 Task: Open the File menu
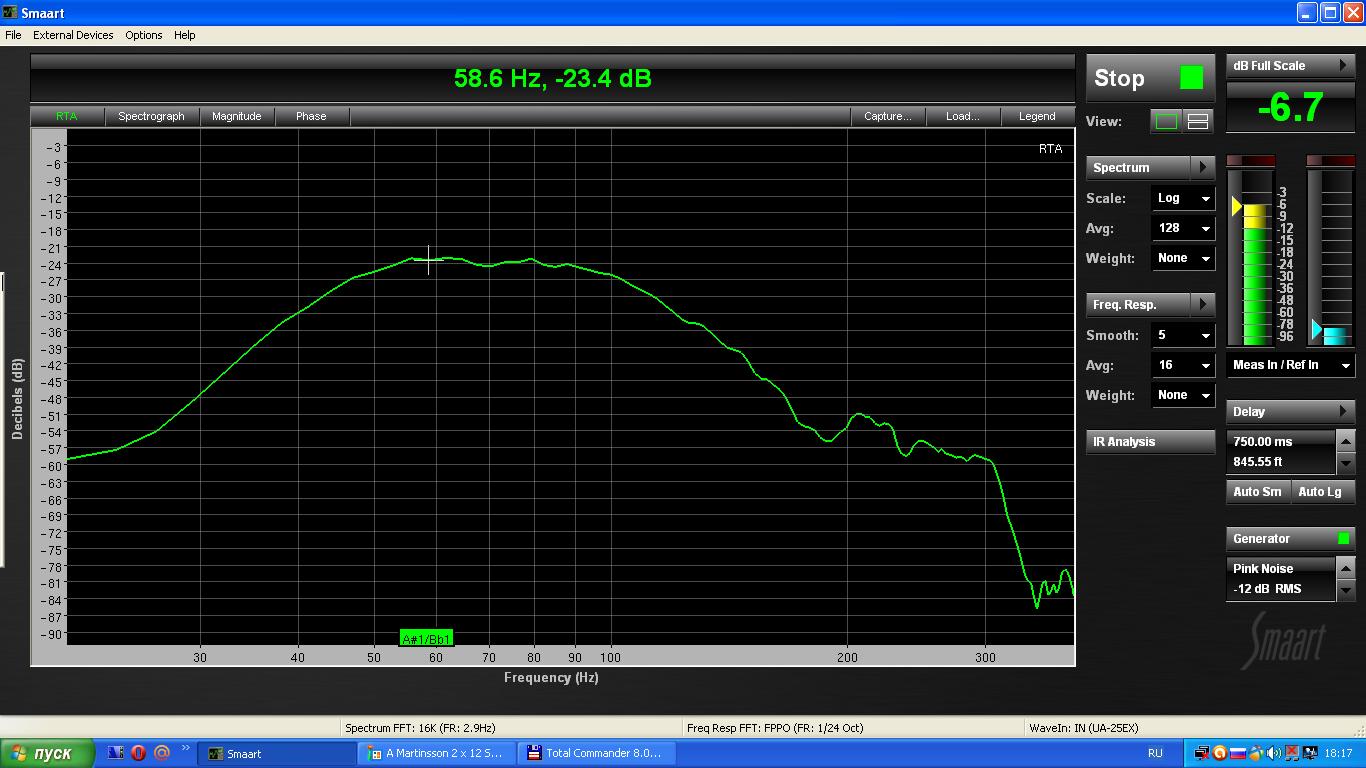[13, 35]
